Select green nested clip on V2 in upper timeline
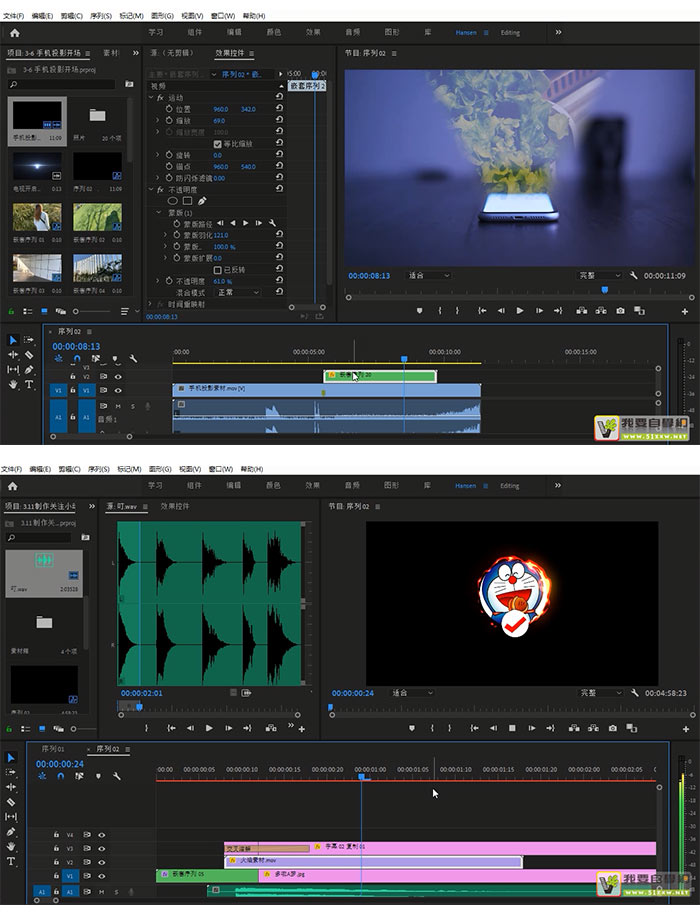Viewport: 700px width, 913px height. click(380, 376)
